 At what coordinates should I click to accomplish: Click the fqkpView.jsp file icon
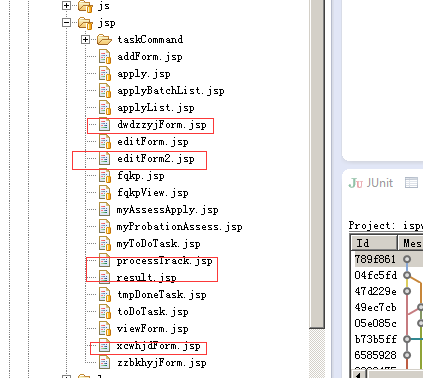click(x=105, y=192)
